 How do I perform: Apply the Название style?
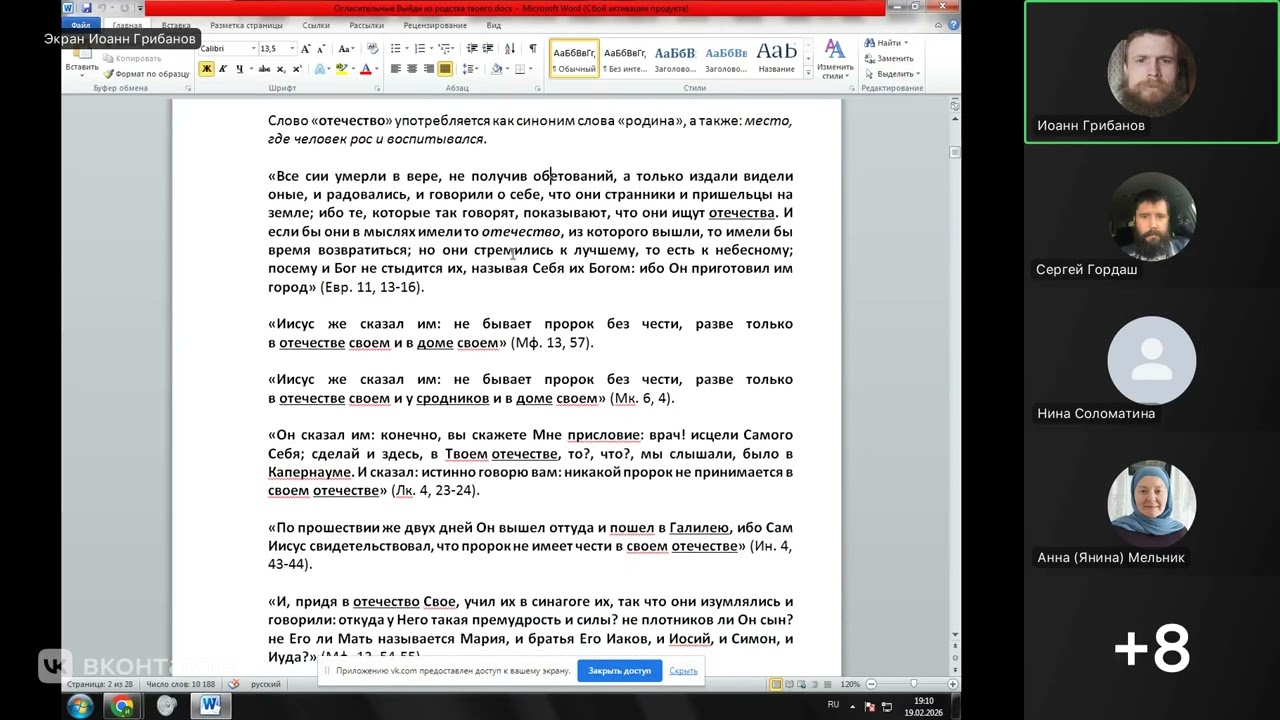pyautogui.click(x=777, y=58)
